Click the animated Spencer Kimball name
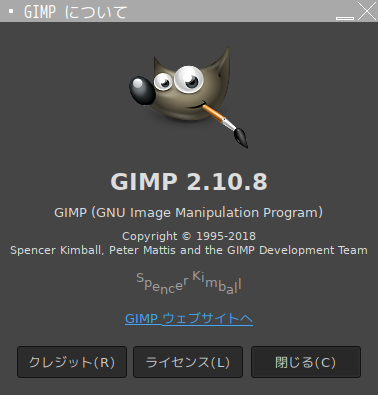Screen dimensions: 378x395 pos(189,283)
